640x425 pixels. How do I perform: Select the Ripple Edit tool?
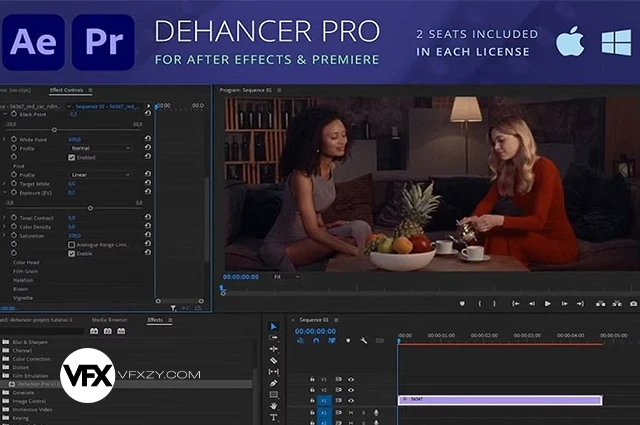coord(273,349)
